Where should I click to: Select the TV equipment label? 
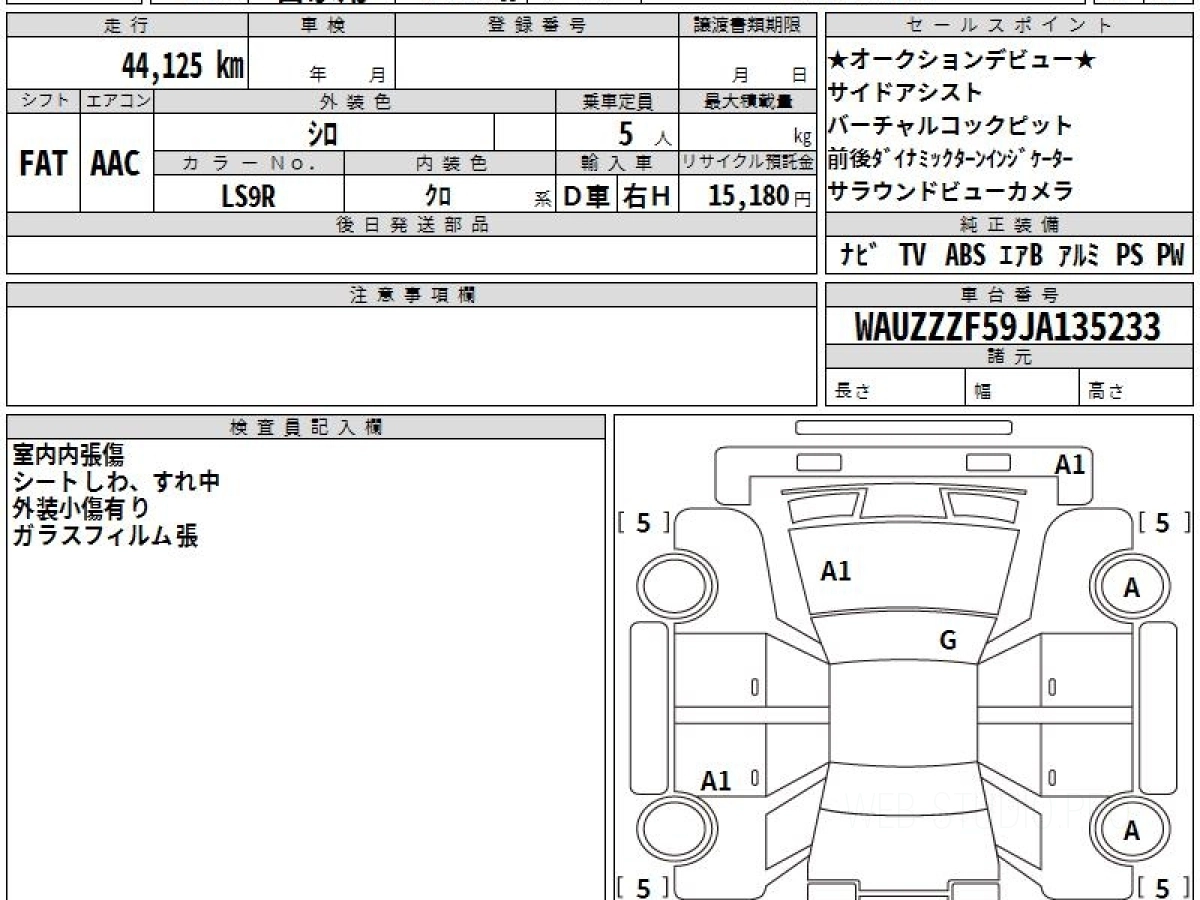[912, 255]
